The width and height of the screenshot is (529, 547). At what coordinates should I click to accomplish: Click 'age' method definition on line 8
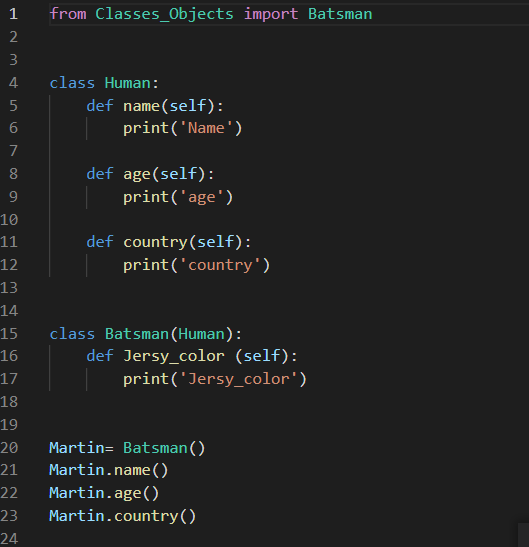point(137,174)
